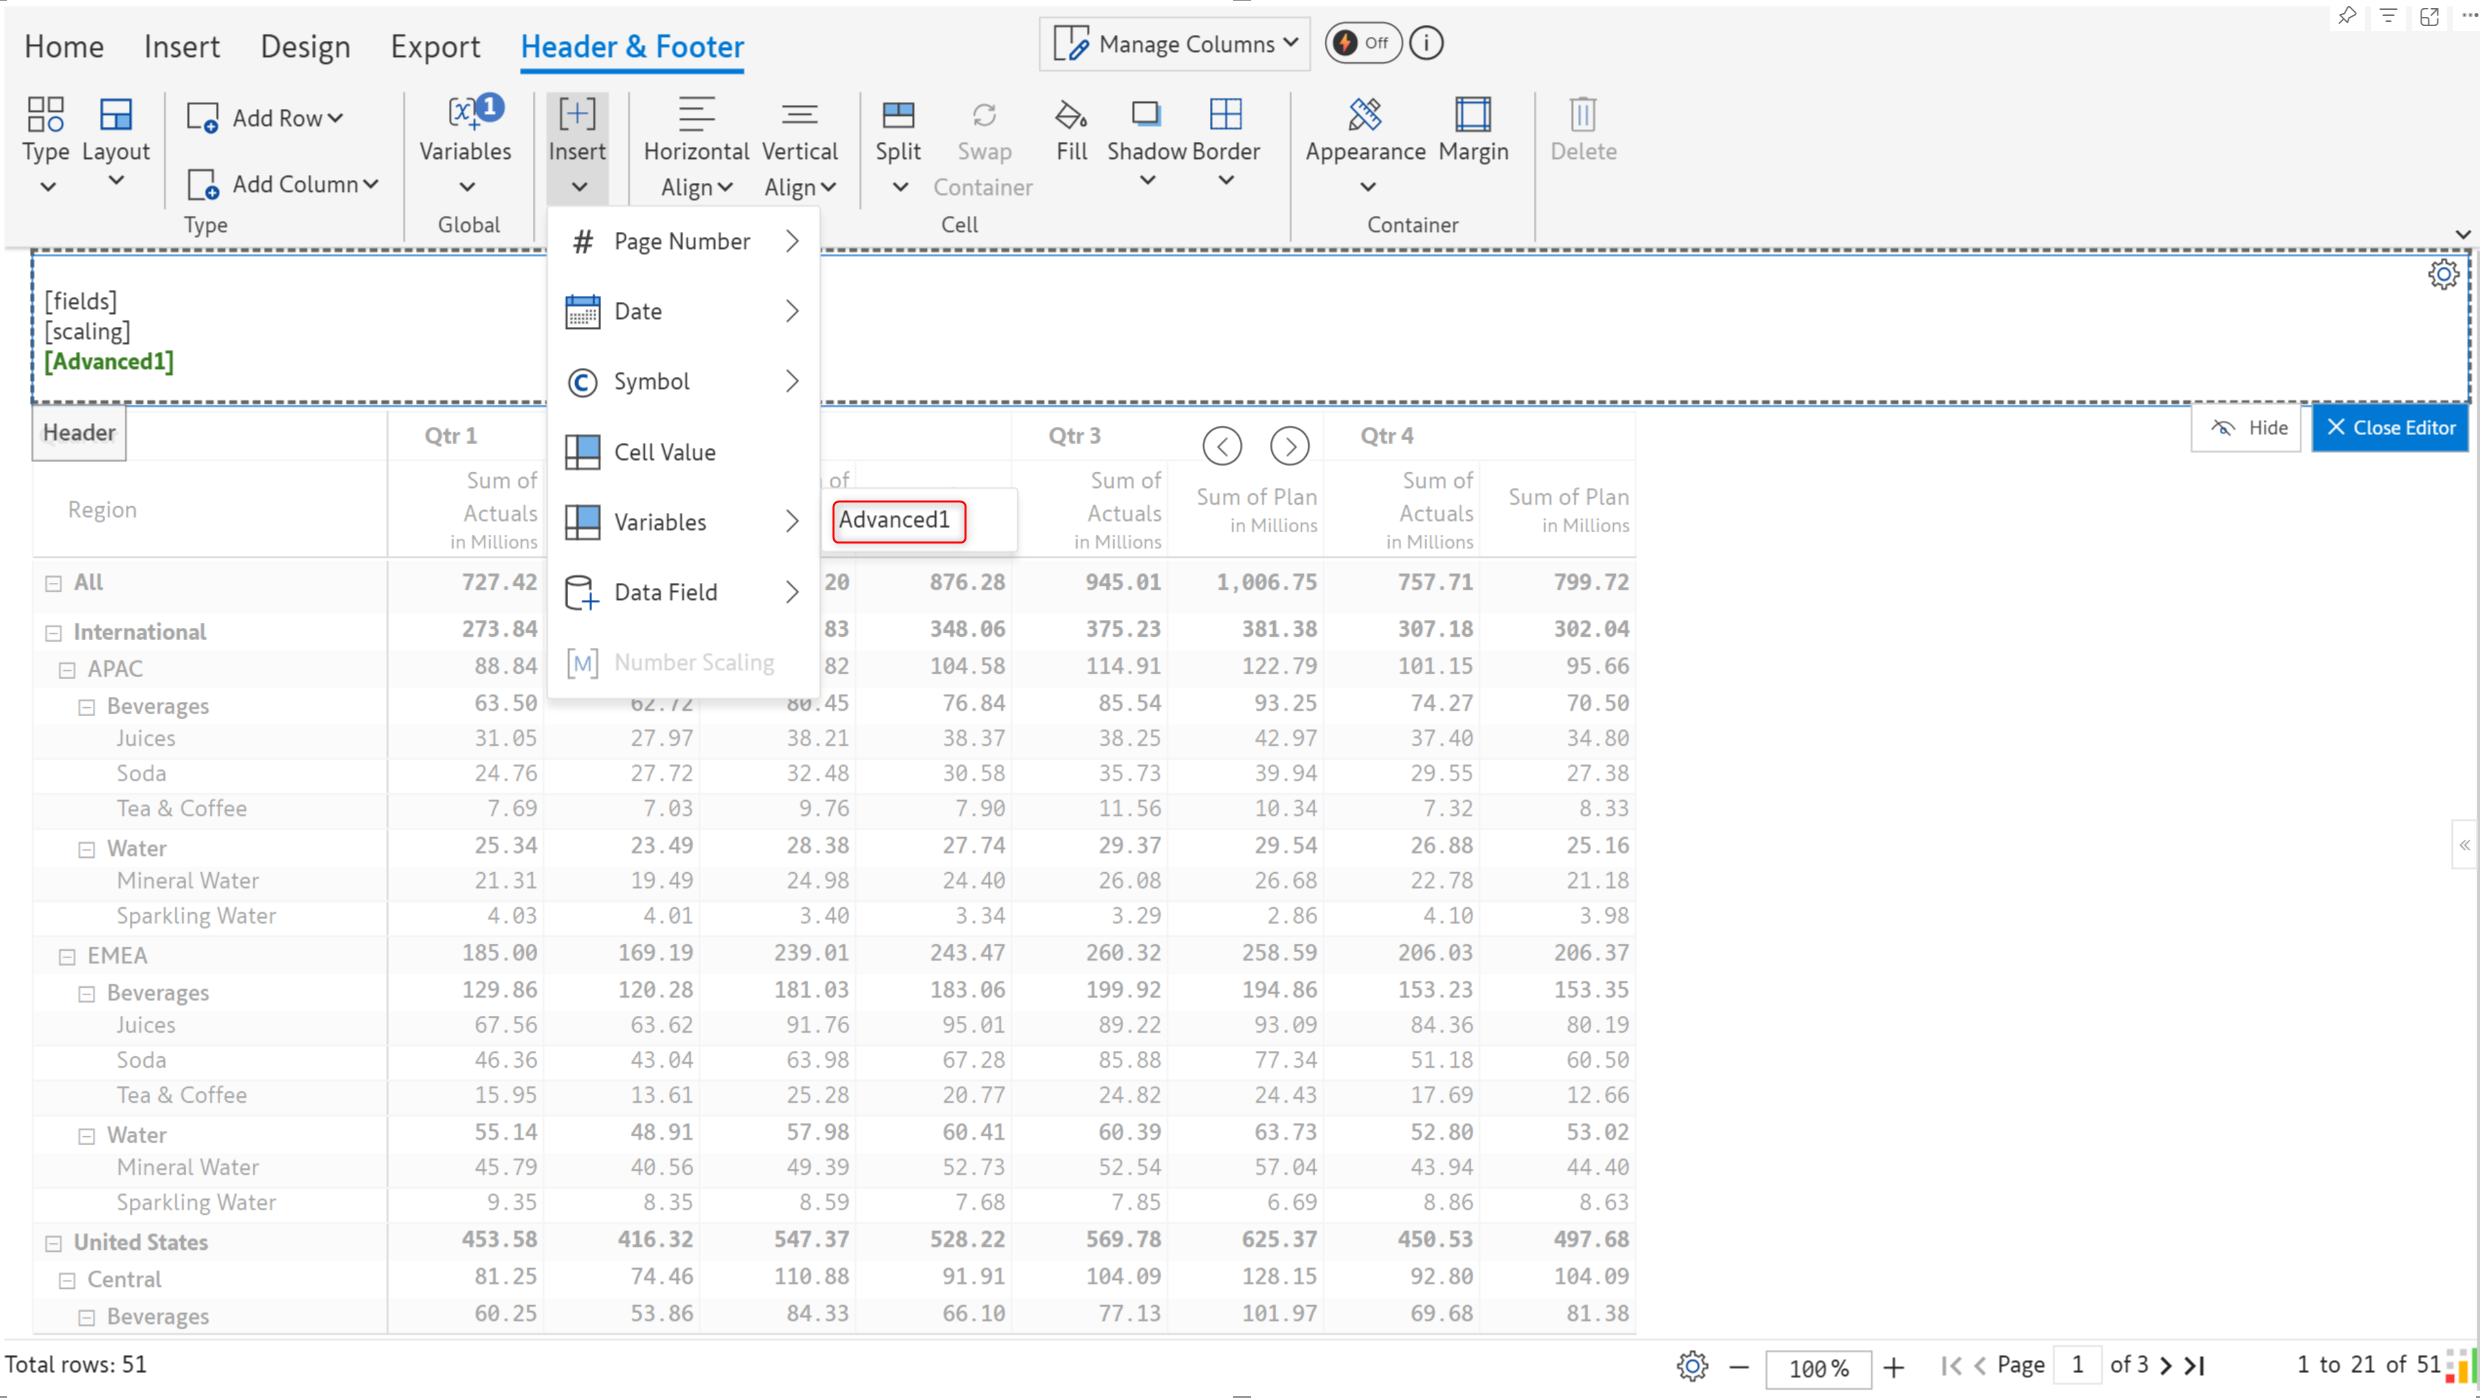Click the Fill paint bucket icon
This screenshot has height=1398, width=2480.
[1070, 116]
